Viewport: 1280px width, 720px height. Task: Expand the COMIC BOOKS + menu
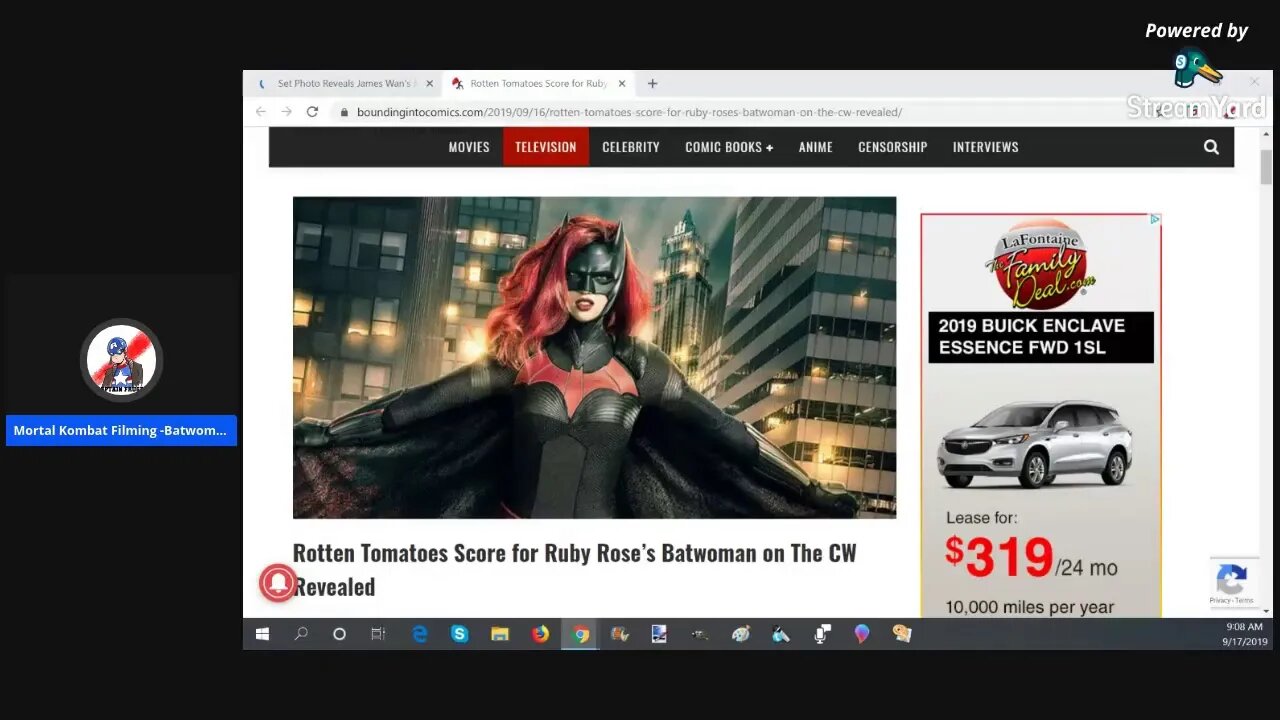729,147
